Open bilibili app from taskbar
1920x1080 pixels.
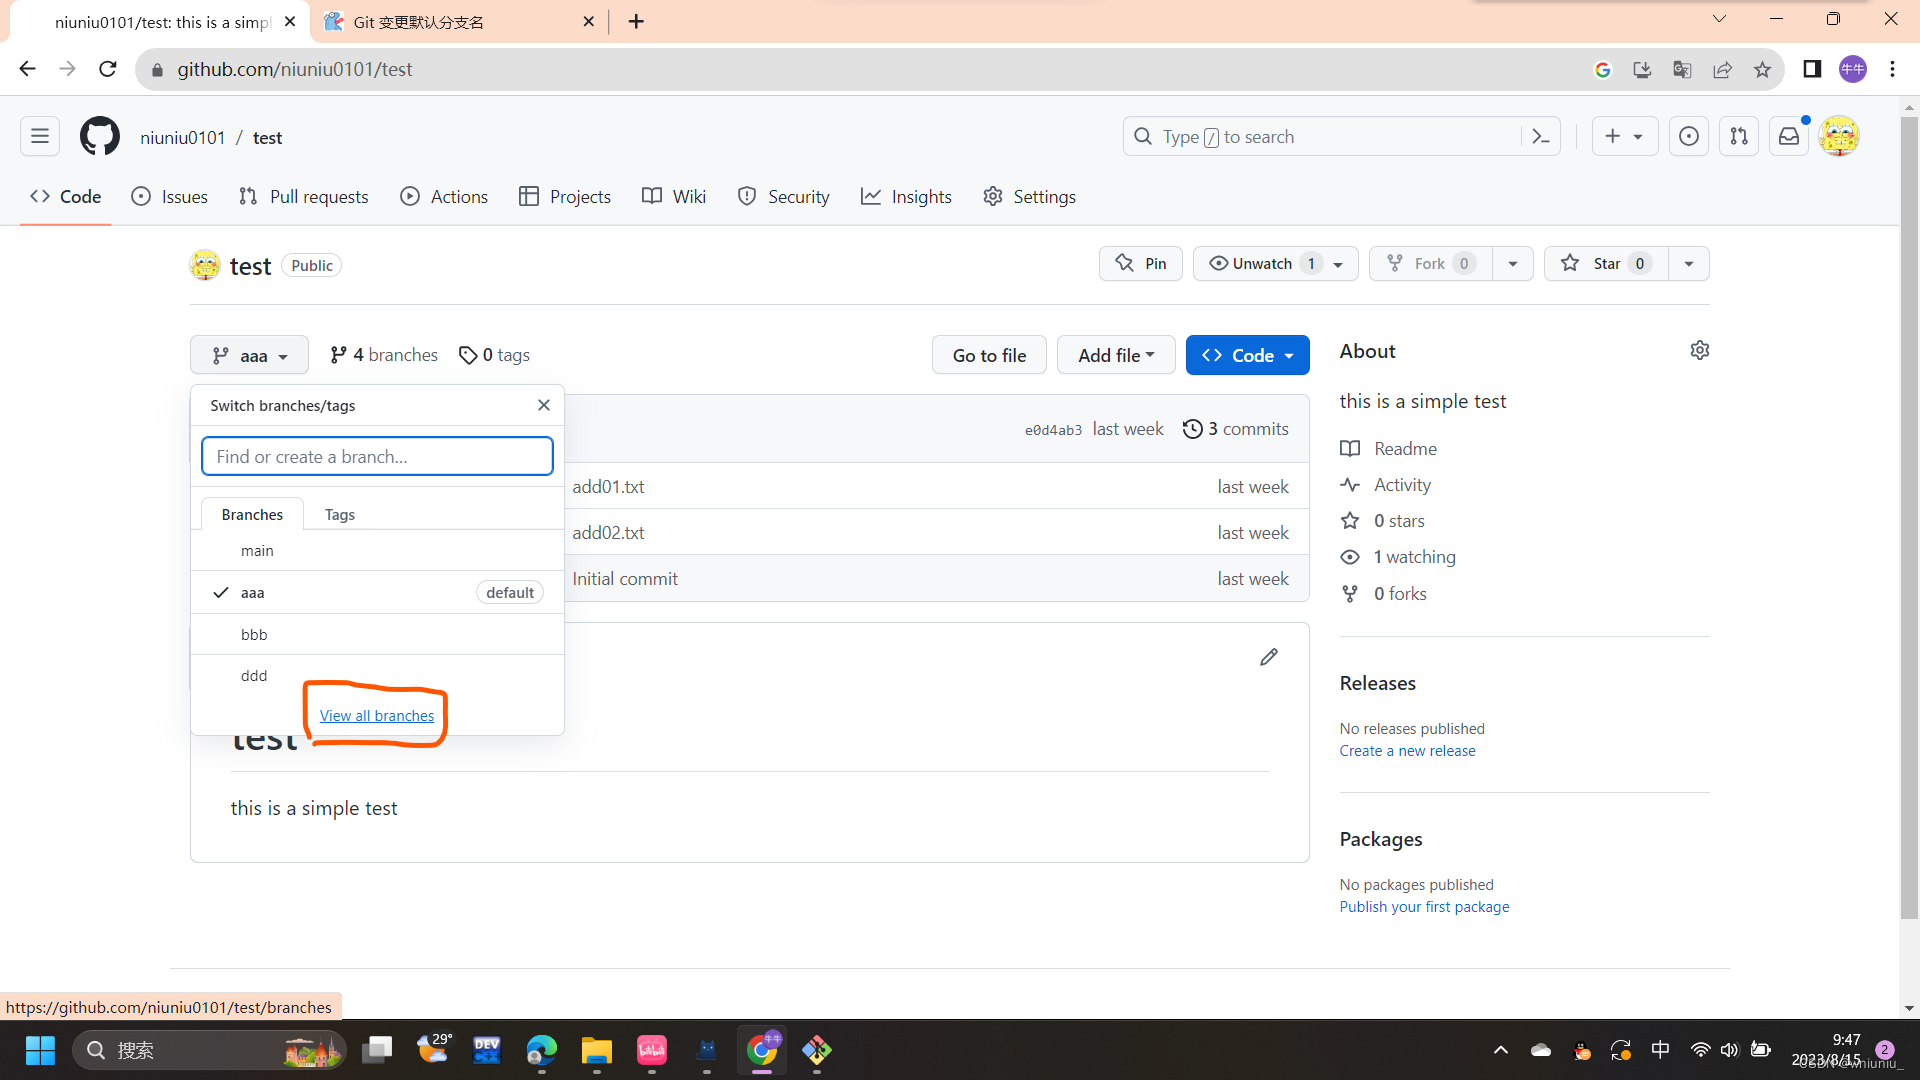tap(652, 1050)
